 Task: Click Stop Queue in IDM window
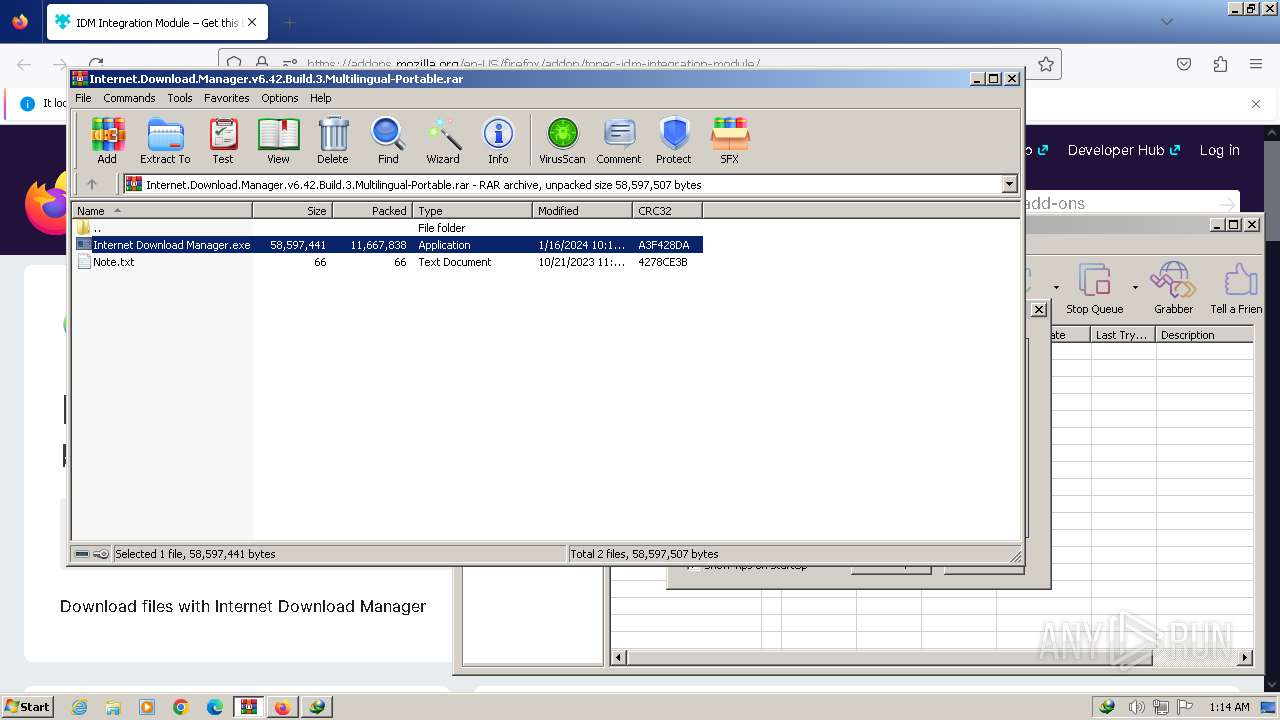click(1094, 290)
